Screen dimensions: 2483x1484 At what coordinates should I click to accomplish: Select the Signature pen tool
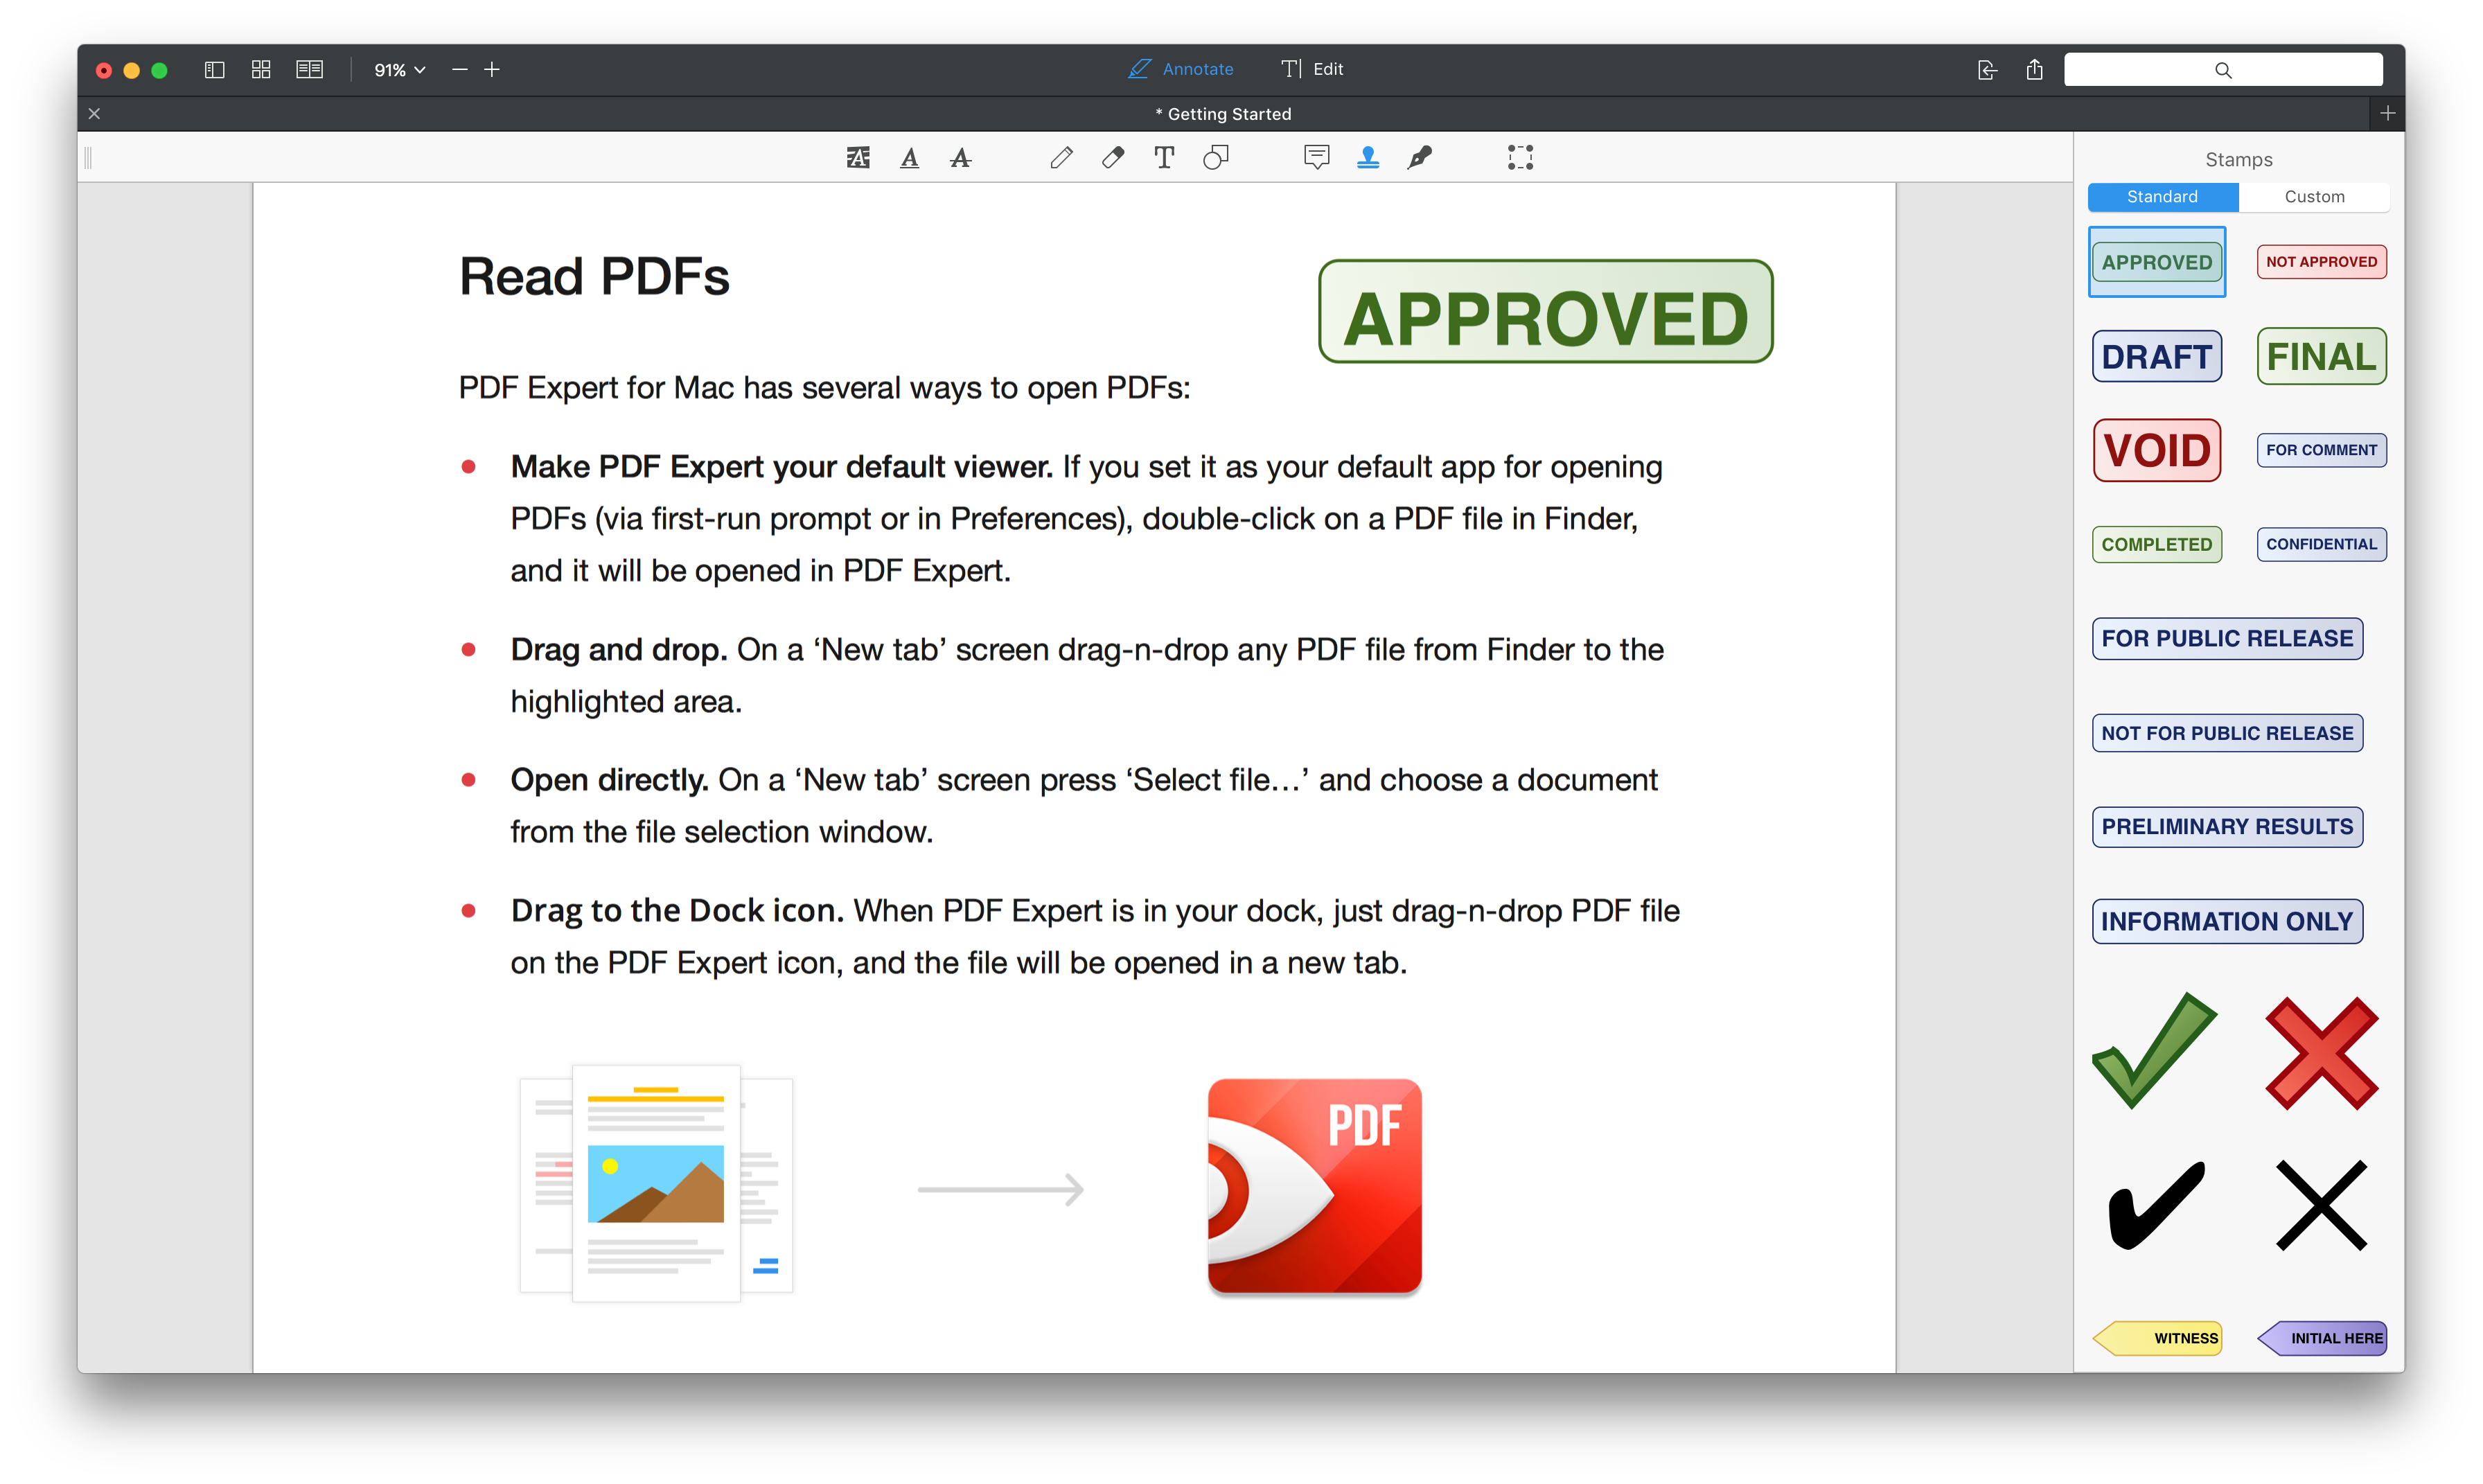point(1419,157)
